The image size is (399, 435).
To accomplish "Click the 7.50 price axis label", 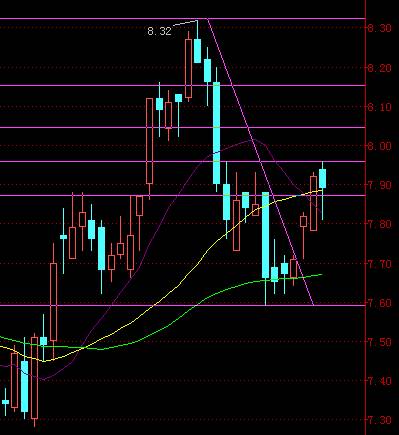I will click(379, 342).
